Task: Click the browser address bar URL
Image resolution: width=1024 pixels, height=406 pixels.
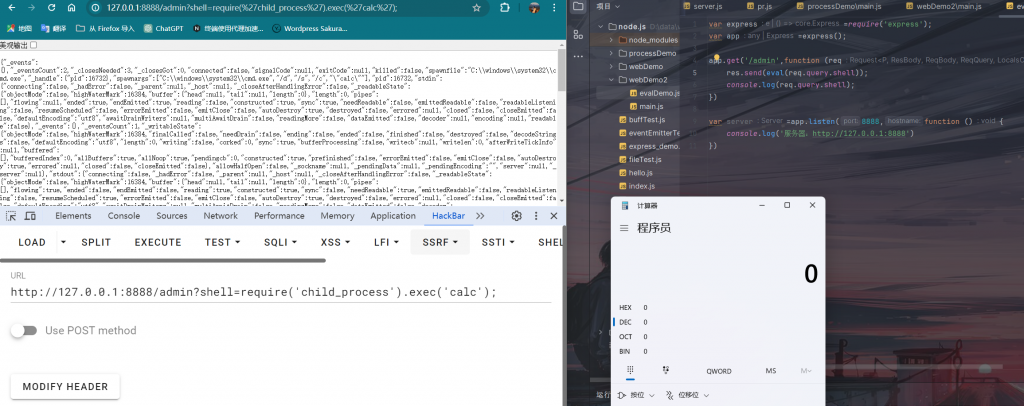Action: point(252,8)
